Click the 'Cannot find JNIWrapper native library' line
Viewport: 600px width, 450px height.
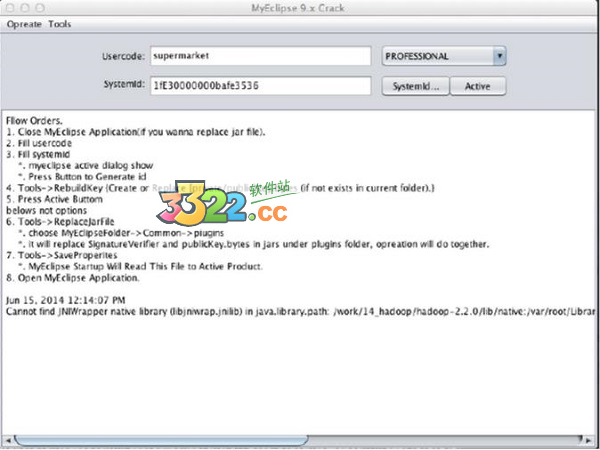pos(300,311)
